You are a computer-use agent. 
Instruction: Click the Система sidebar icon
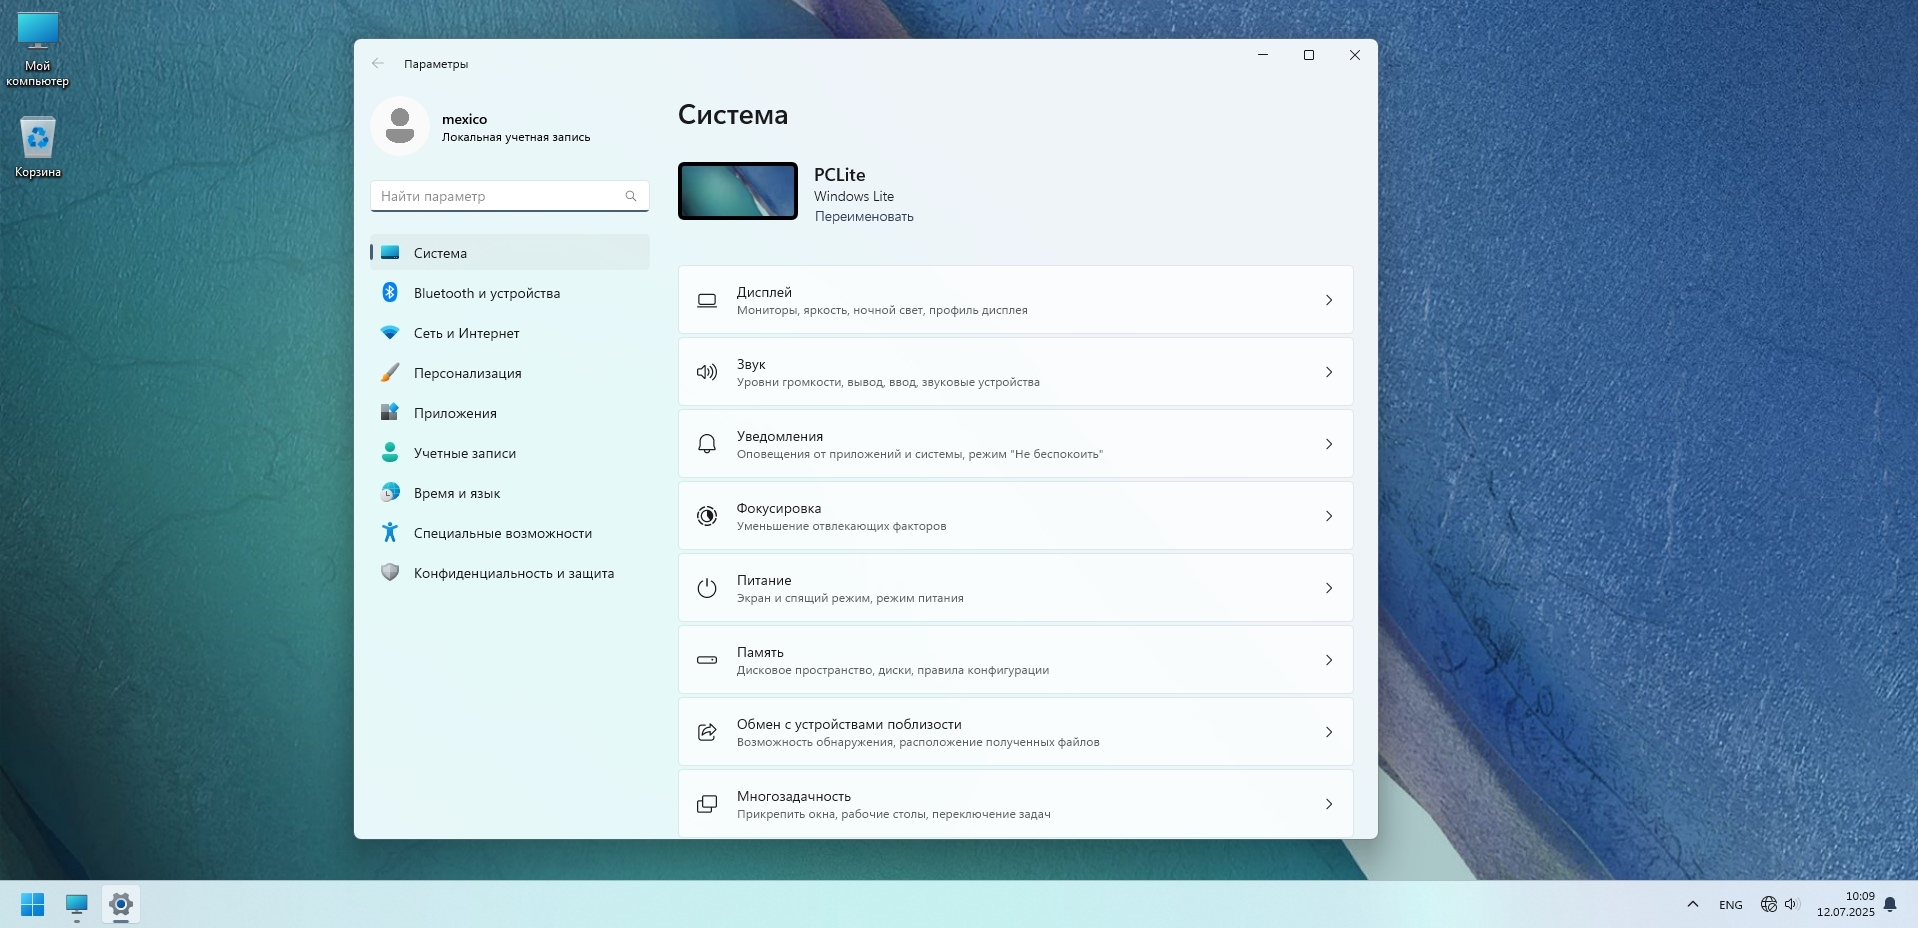tap(390, 253)
